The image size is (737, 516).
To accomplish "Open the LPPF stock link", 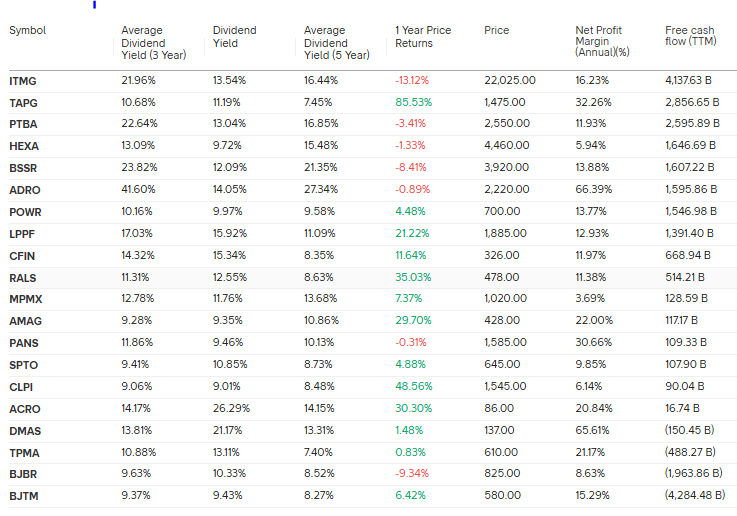I will 22,231.
